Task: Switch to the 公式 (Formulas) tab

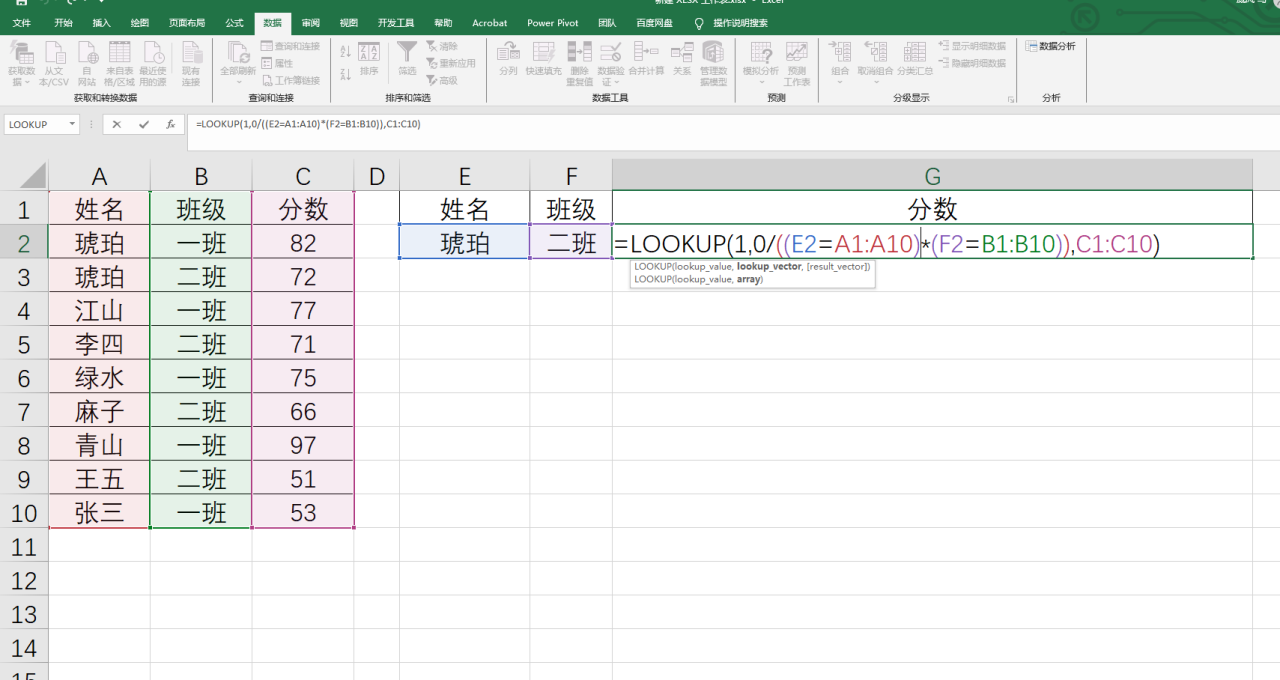Action: coord(234,23)
